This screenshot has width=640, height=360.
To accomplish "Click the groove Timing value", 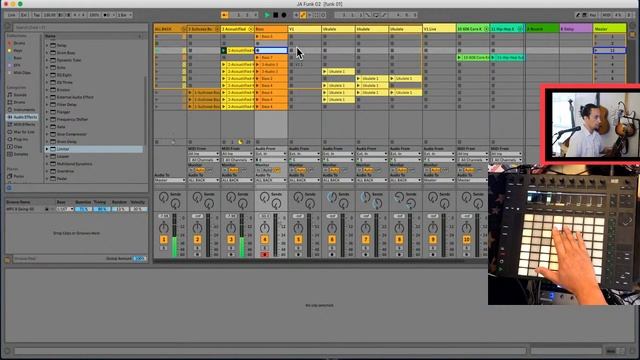I will 101,209.
